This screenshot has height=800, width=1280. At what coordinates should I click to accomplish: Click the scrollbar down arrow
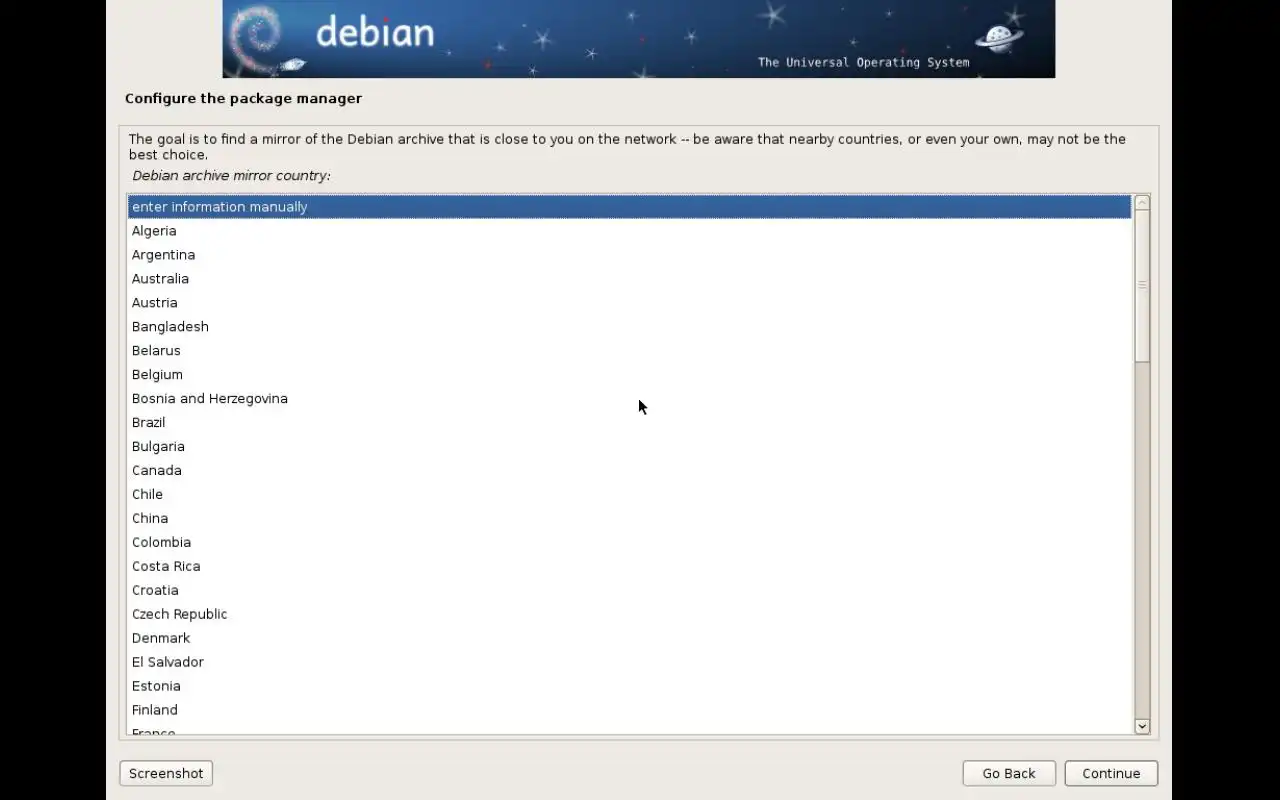pyautogui.click(x=1142, y=727)
